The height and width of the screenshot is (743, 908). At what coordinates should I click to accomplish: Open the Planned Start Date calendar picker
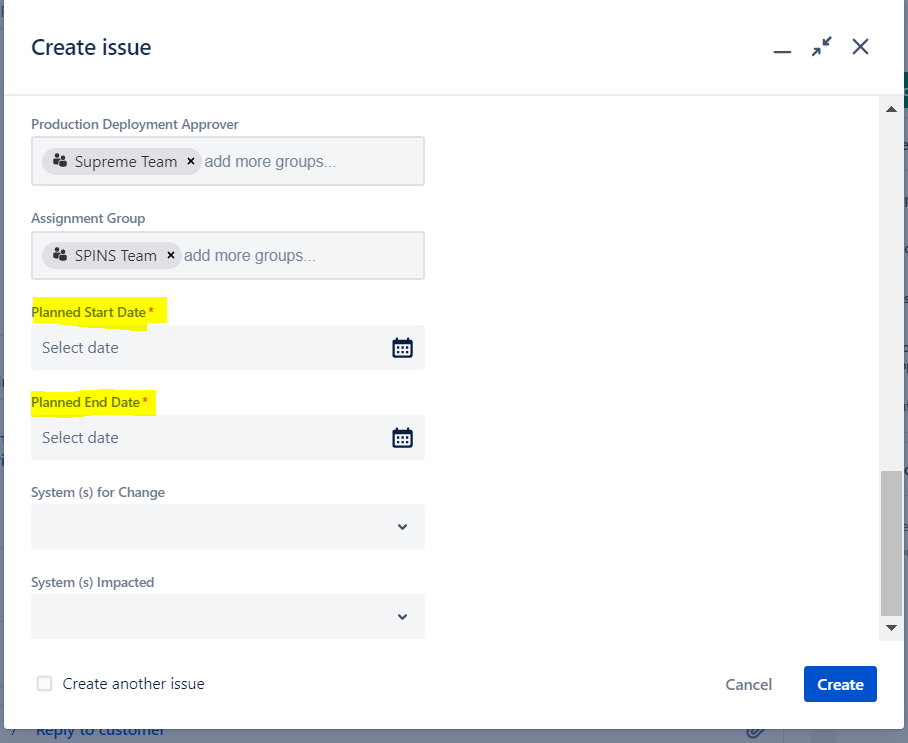402,347
